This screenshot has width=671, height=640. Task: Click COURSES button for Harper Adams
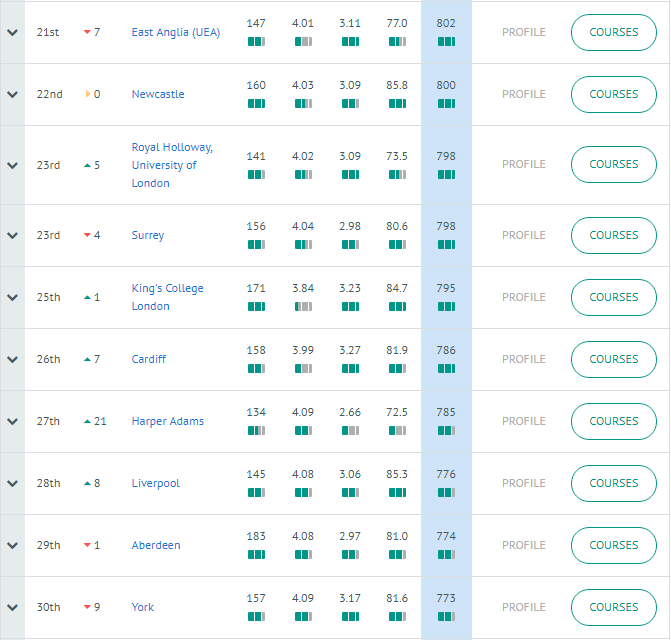click(x=614, y=421)
